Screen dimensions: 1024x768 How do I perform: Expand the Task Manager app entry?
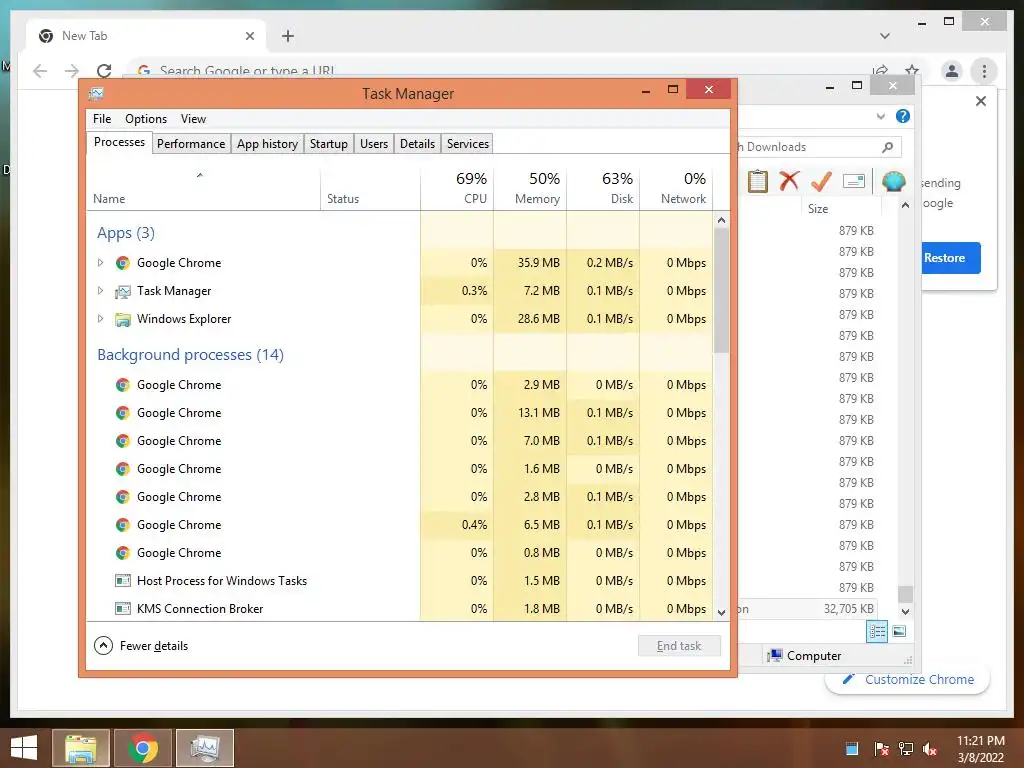(x=100, y=291)
